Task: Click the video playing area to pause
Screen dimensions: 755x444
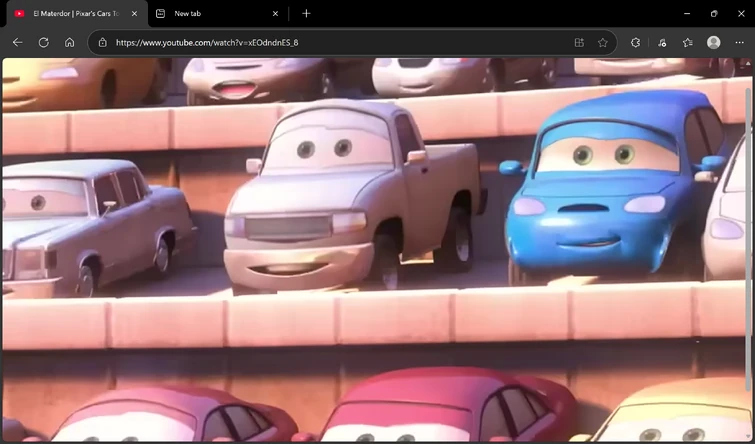Action: 374,249
